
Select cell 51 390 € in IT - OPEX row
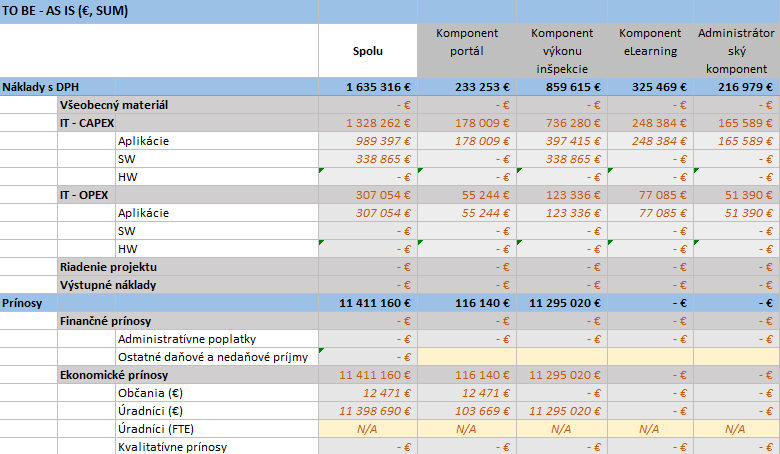[736, 195]
